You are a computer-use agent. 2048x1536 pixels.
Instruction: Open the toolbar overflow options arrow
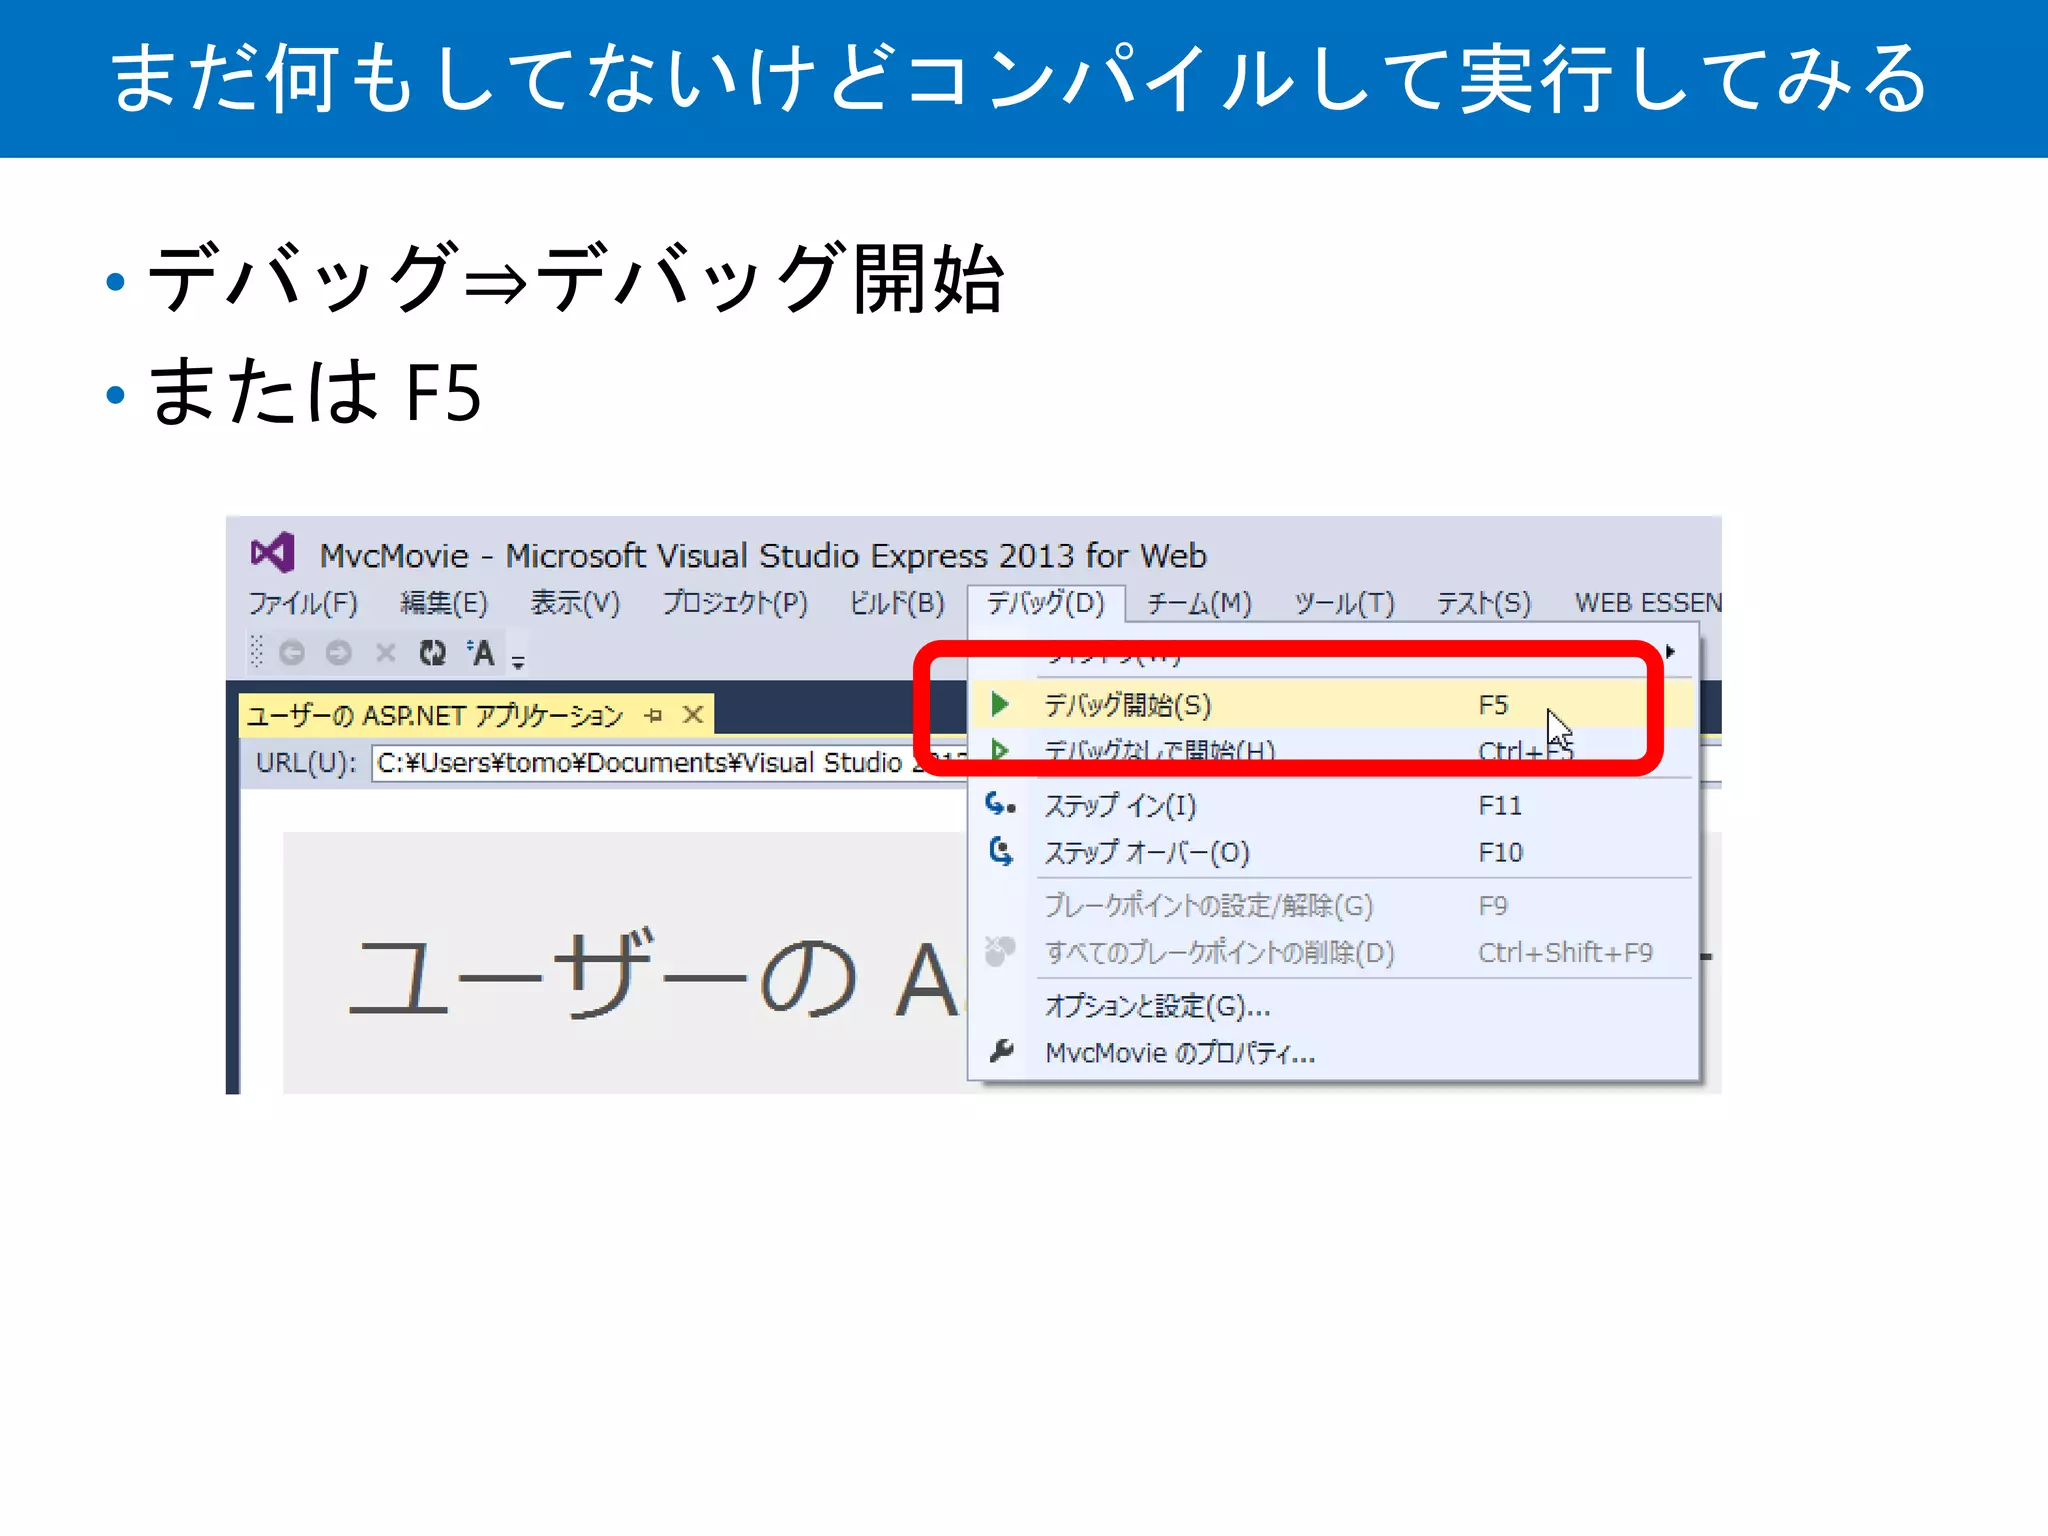pos(518,661)
